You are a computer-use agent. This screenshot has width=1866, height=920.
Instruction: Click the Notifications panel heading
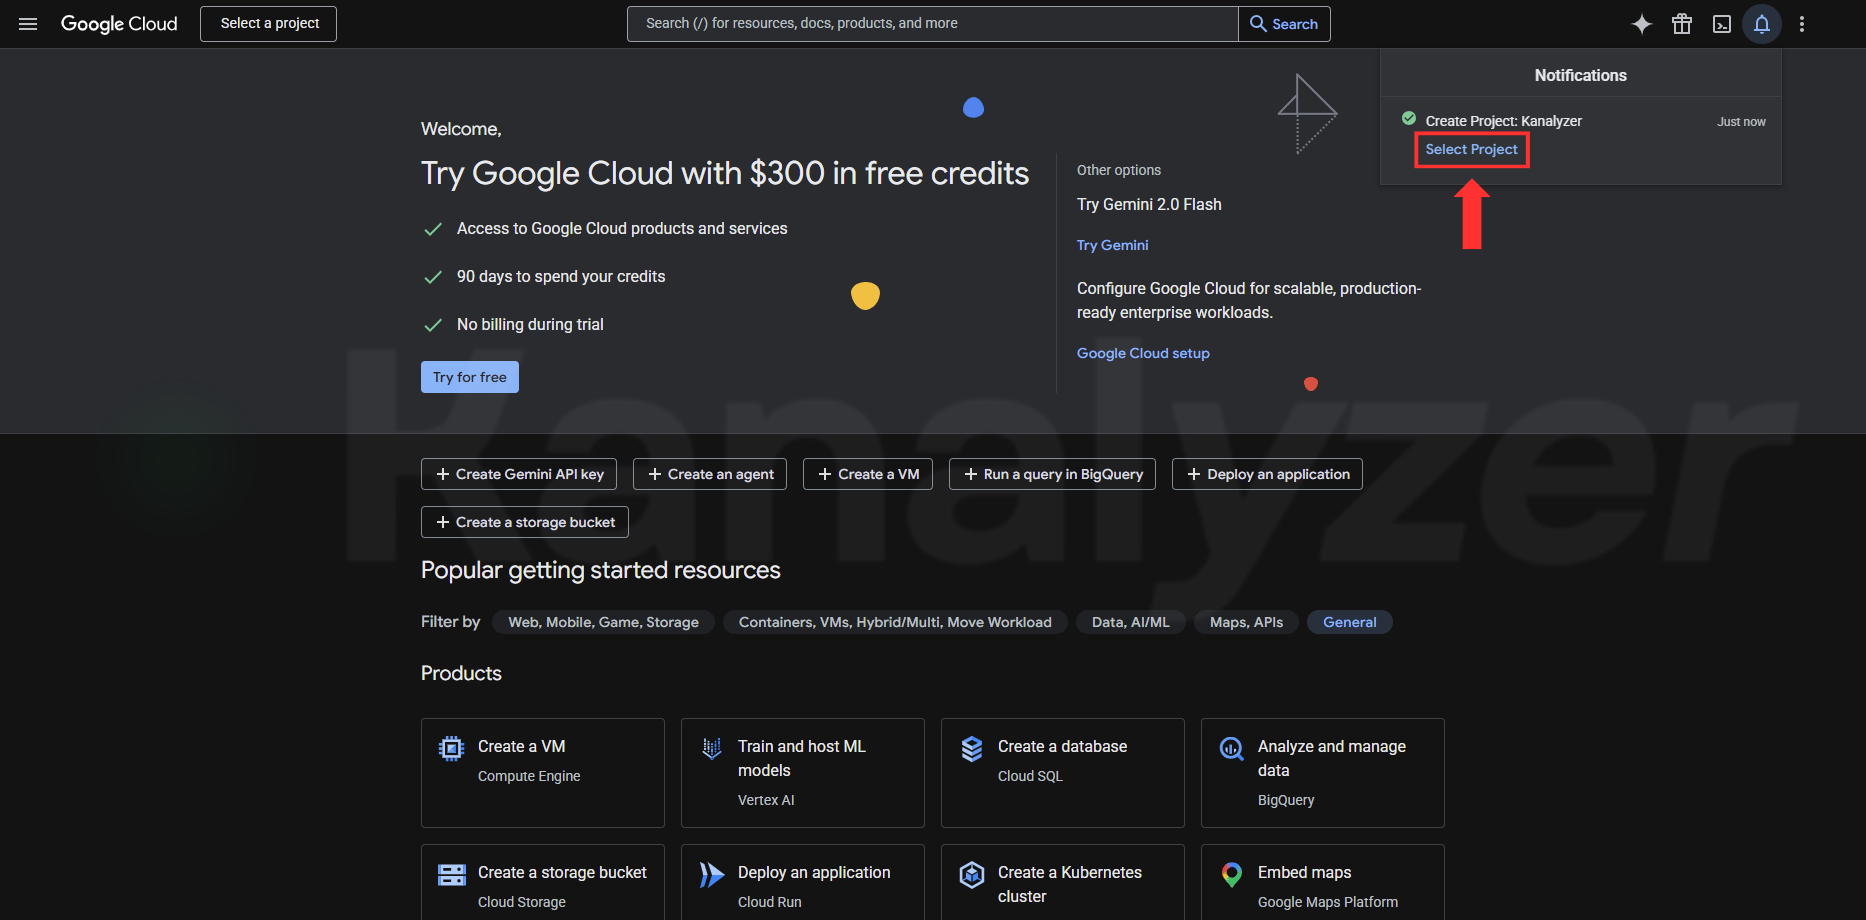click(x=1581, y=75)
